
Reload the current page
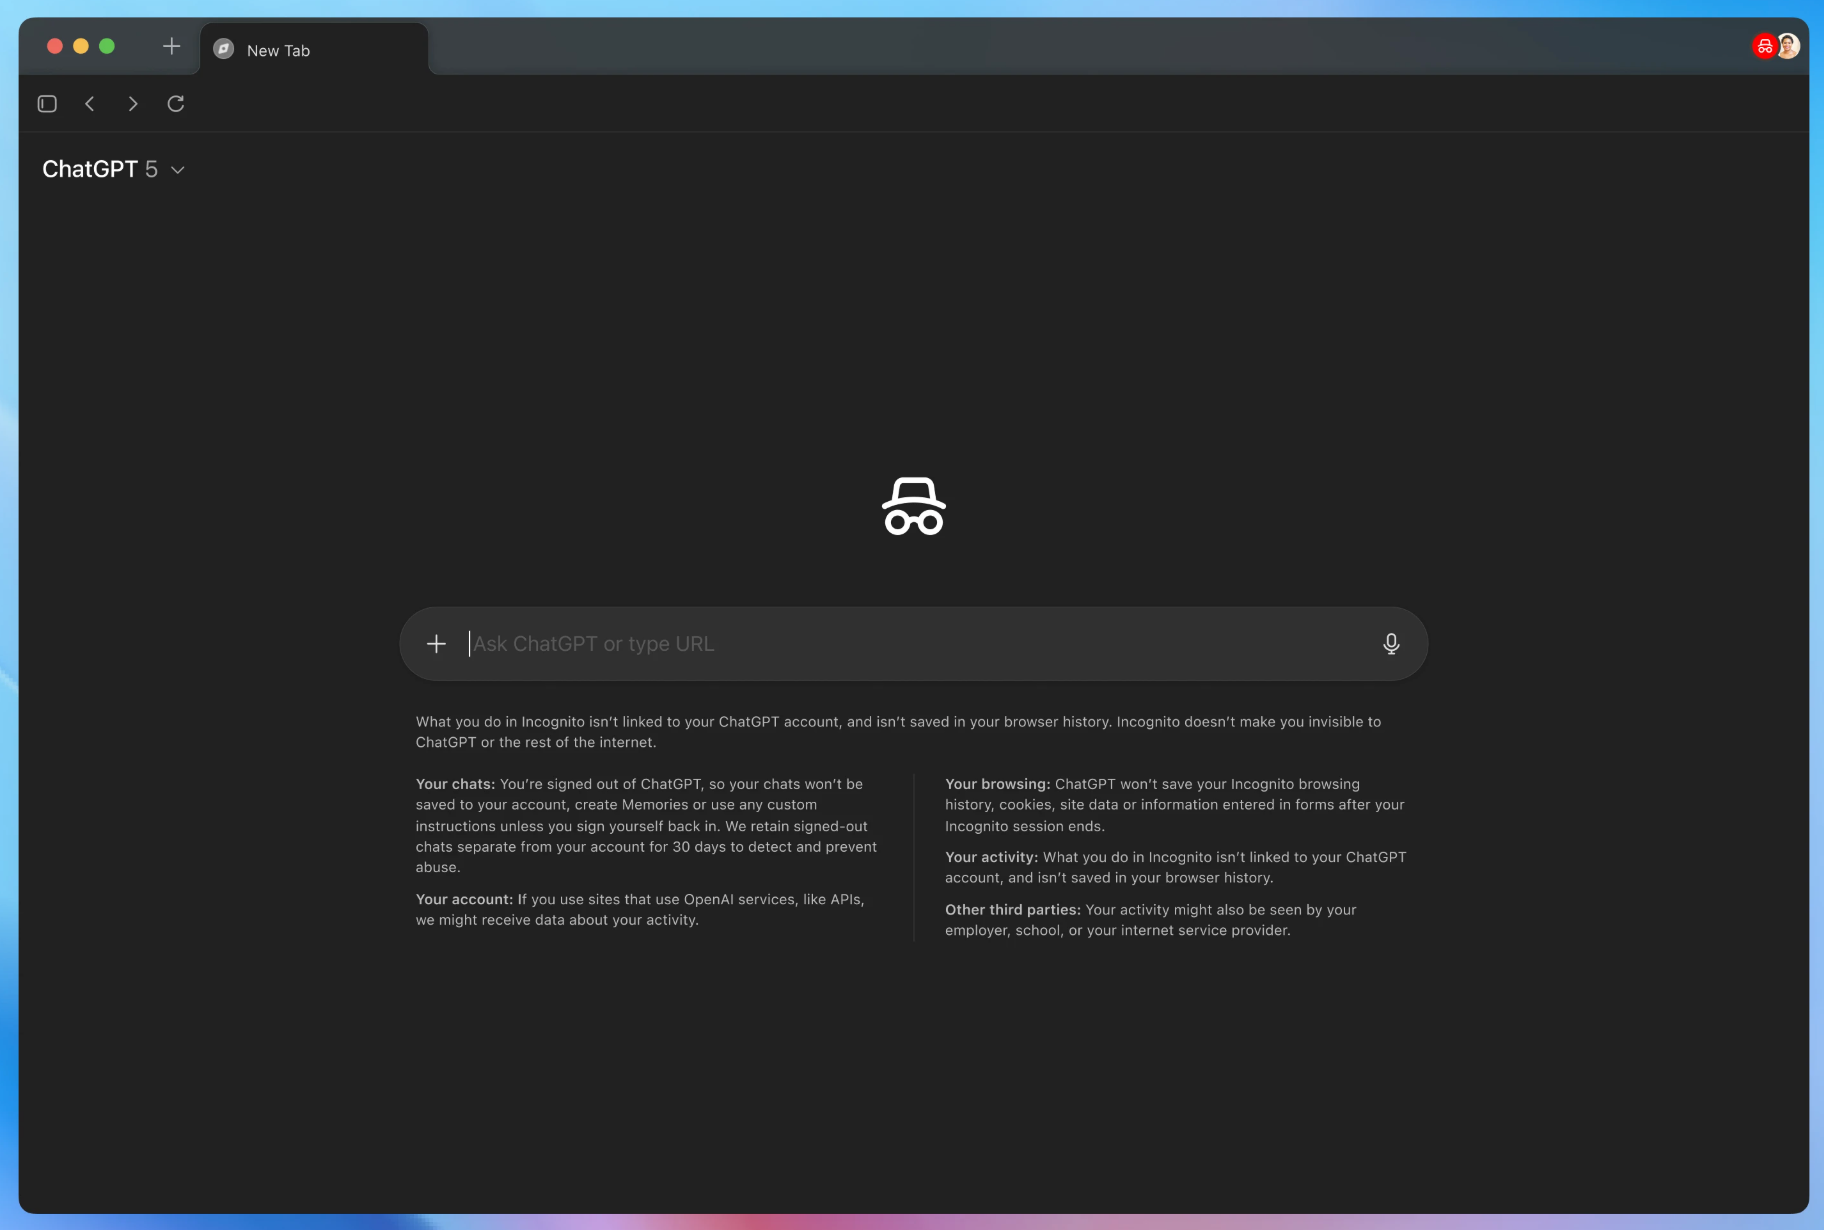click(176, 104)
